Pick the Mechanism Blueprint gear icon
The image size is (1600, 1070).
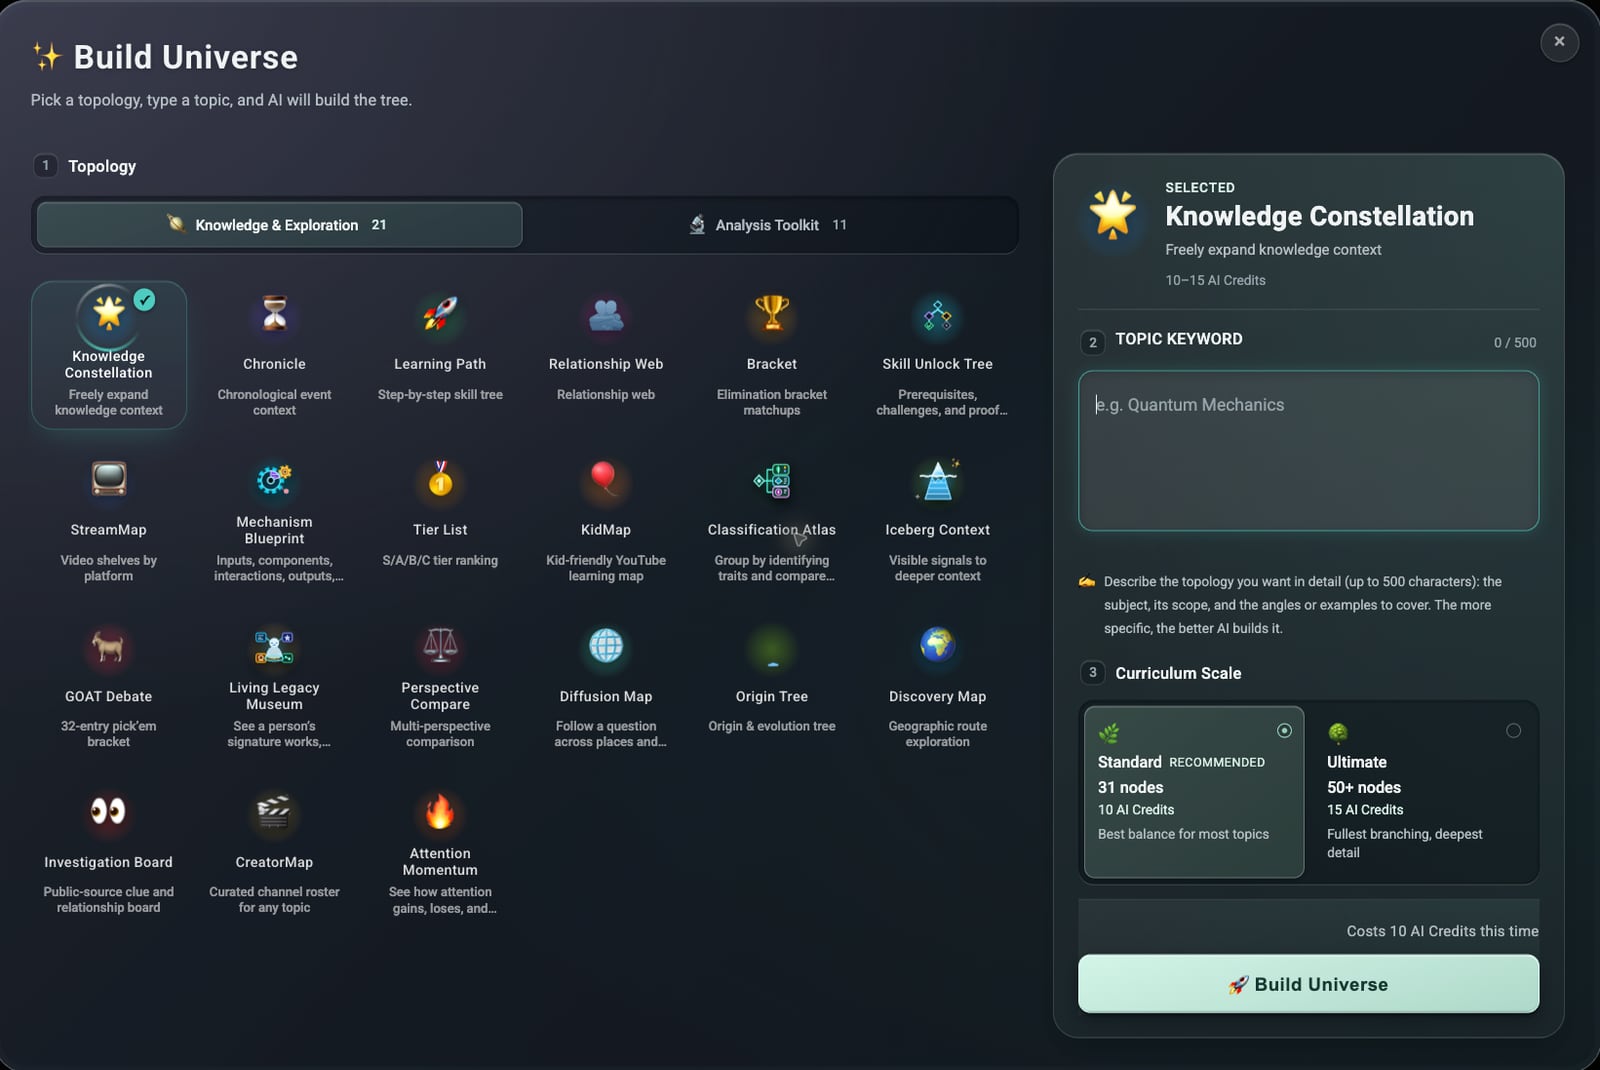(274, 480)
